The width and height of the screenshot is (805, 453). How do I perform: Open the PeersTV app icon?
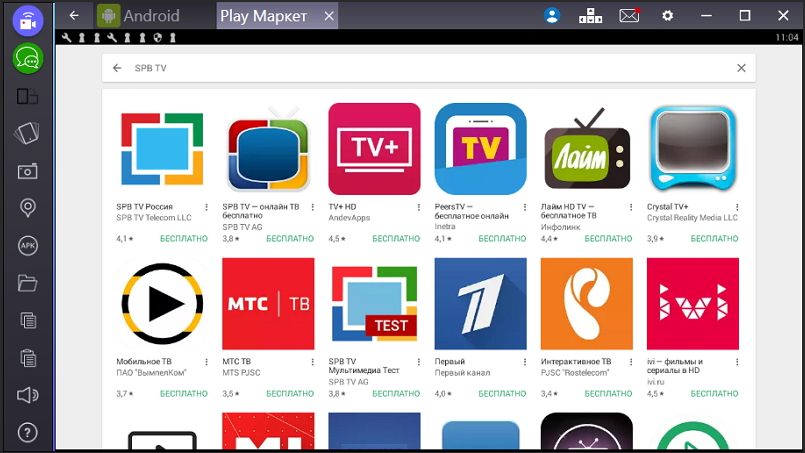pos(481,149)
